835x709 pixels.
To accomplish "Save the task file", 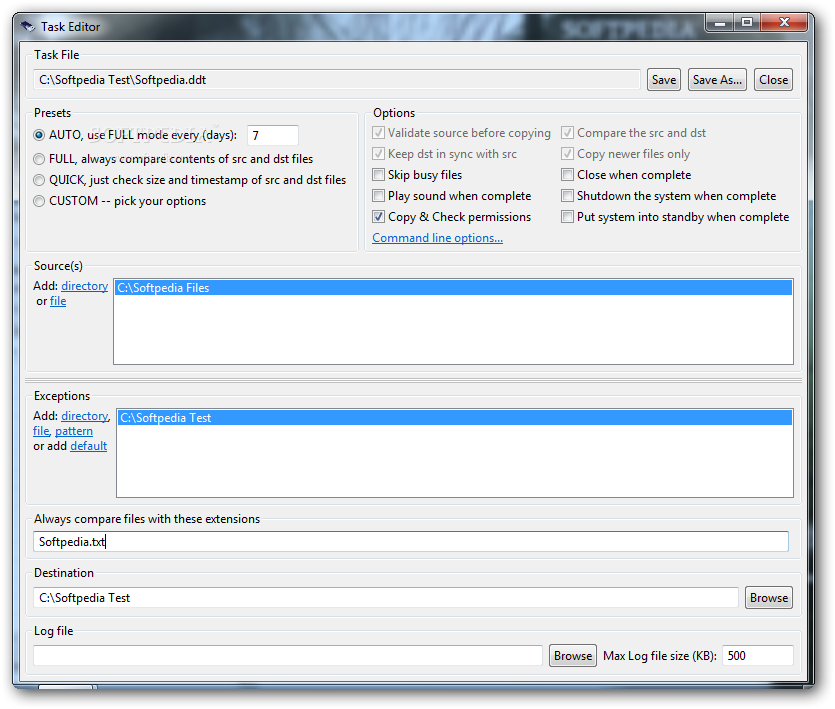I will pyautogui.click(x=664, y=80).
